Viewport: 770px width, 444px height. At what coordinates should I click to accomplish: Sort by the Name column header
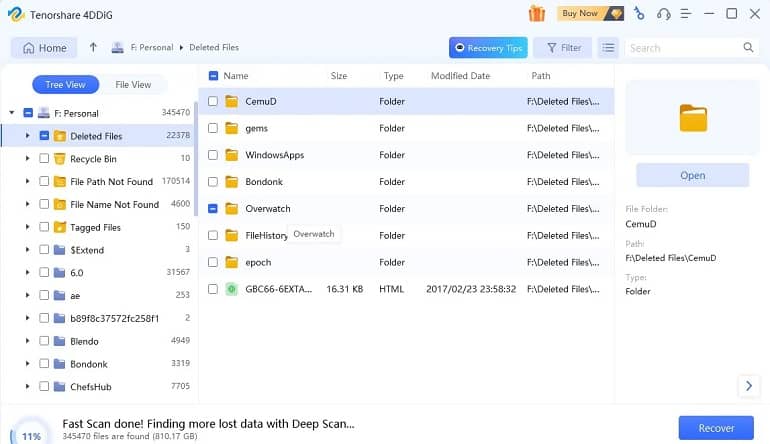236,76
